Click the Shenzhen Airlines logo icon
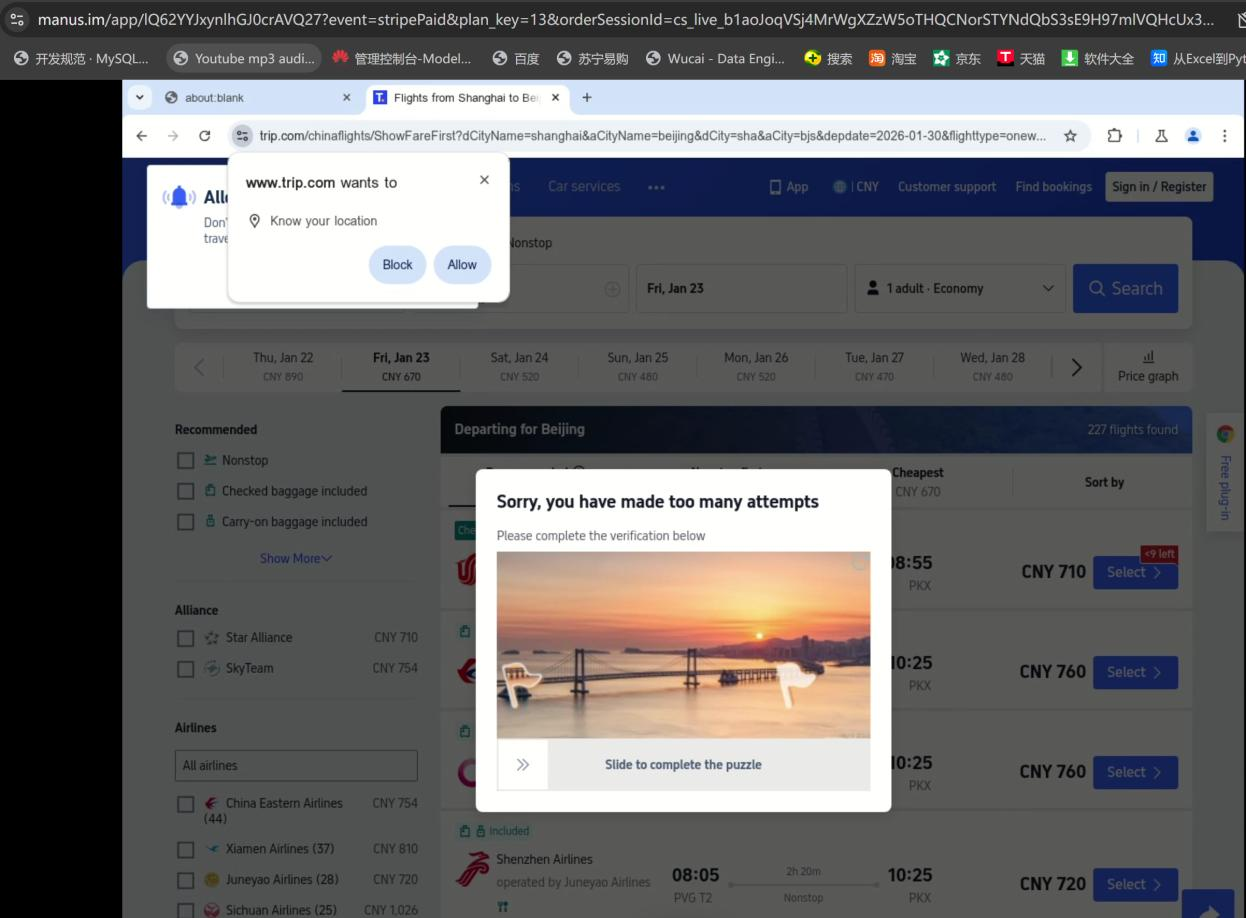This screenshot has height=918, width=1246. (x=473, y=869)
